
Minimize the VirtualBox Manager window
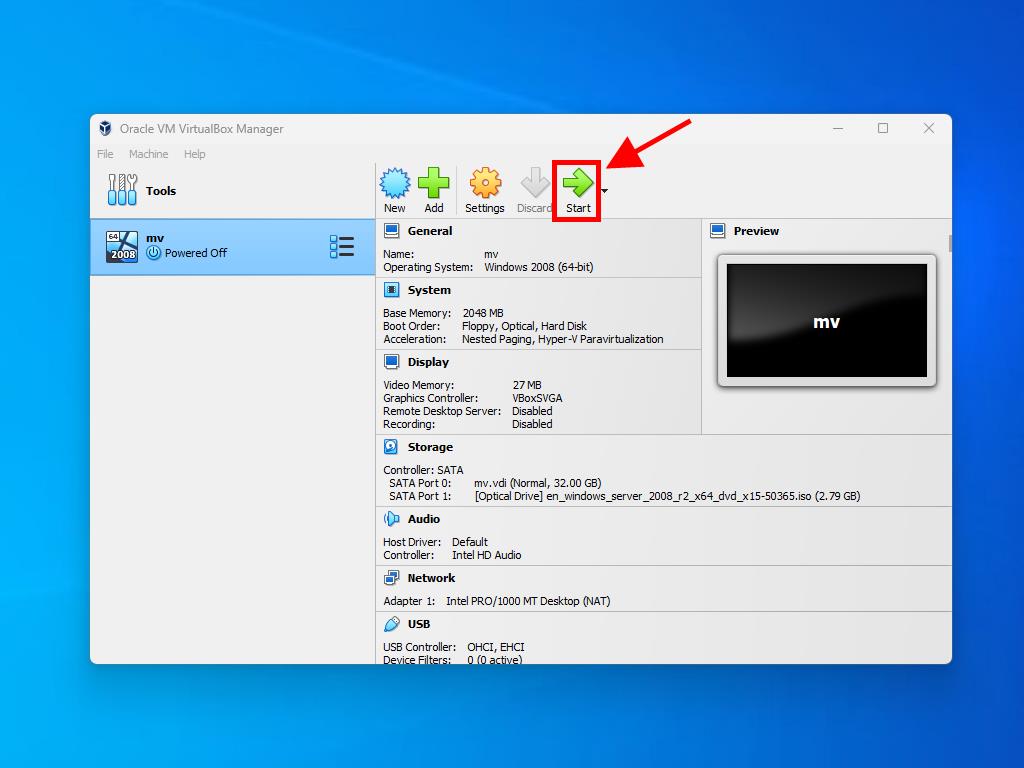point(838,129)
